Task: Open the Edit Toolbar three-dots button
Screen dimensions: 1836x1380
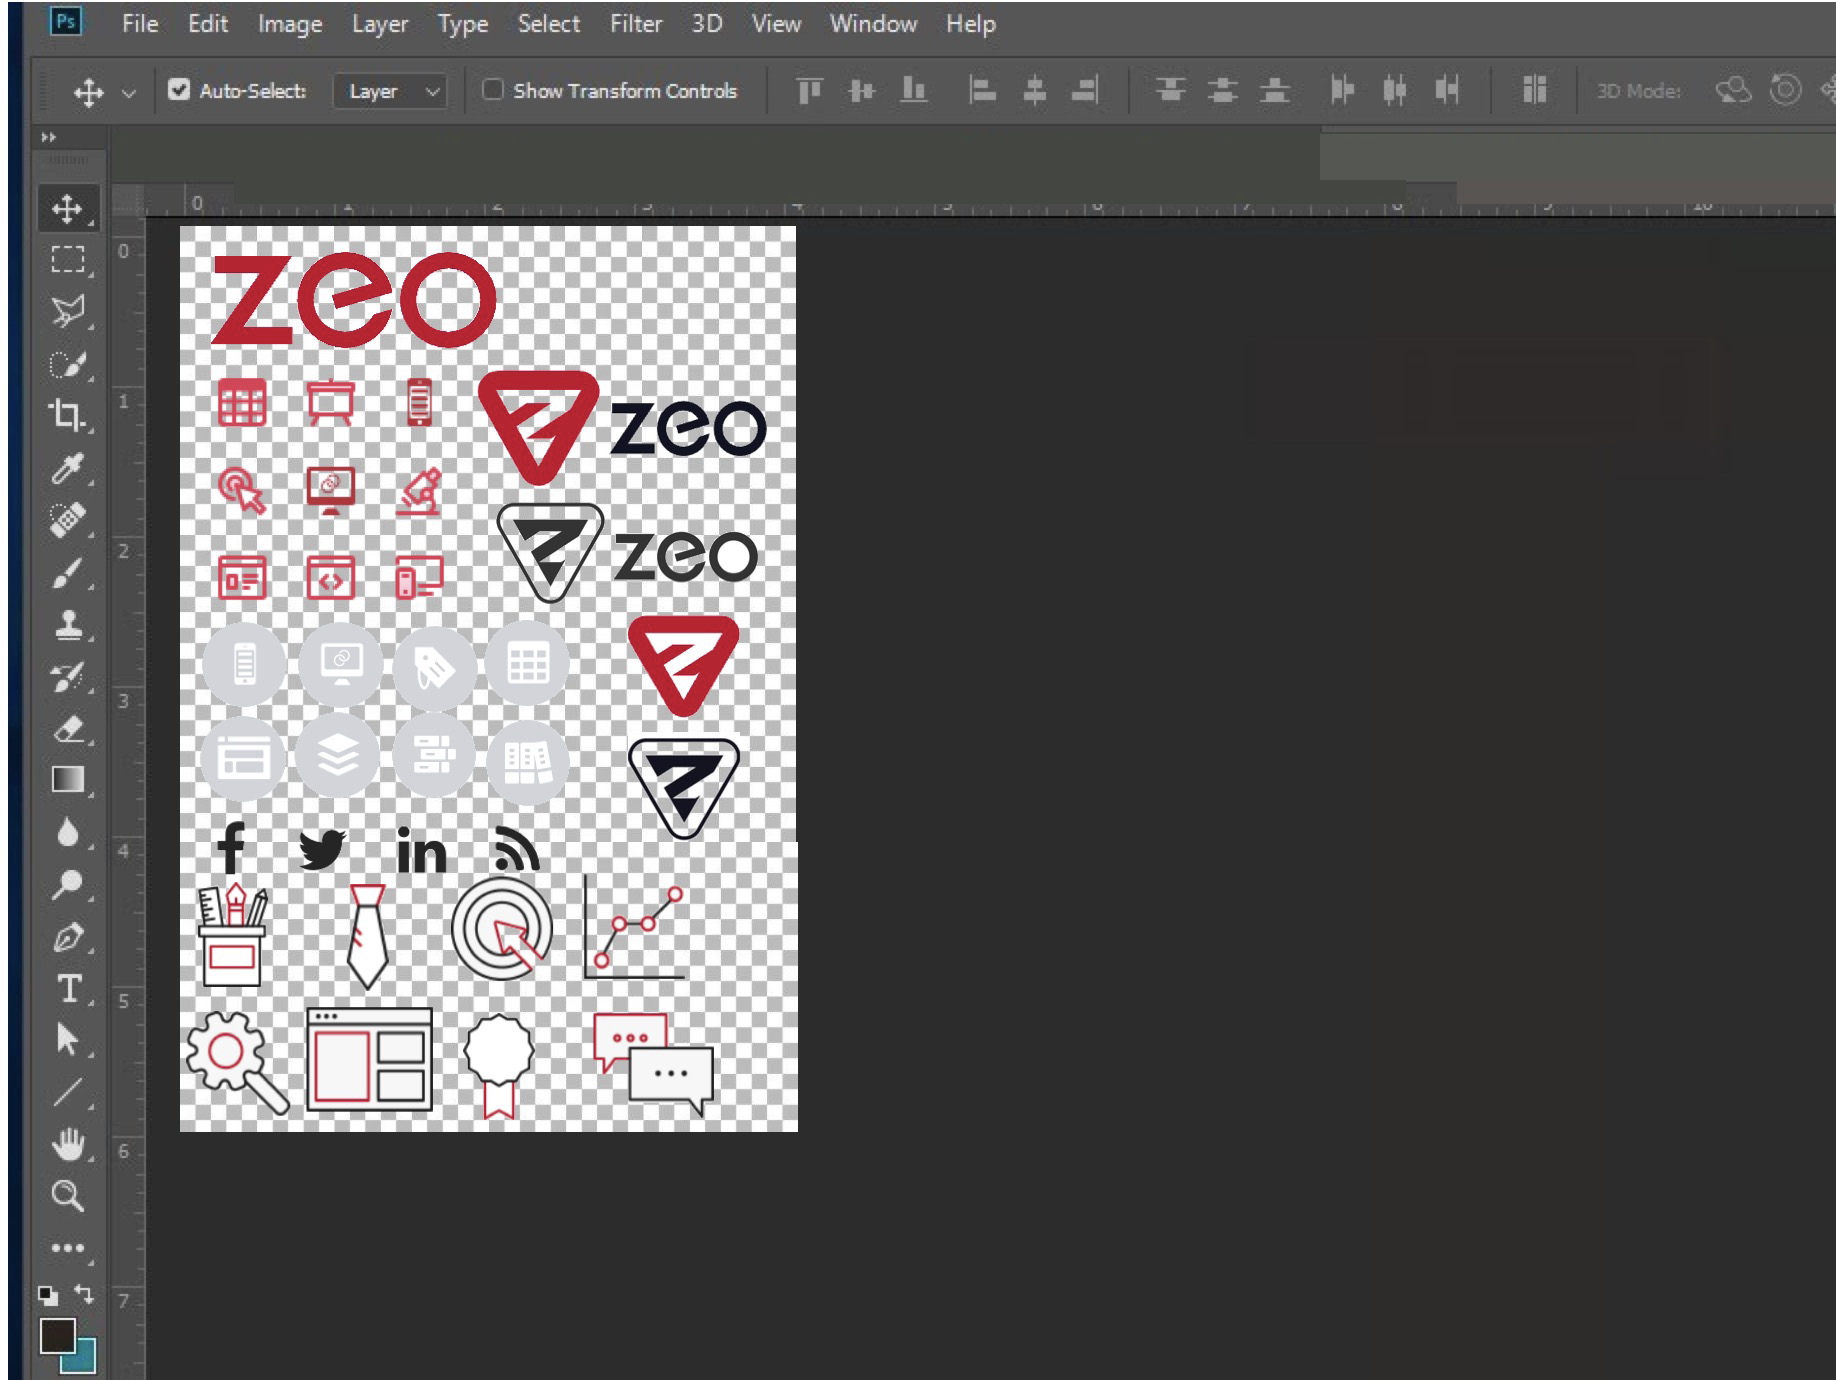Action: pyautogui.click(x=67, y=1248)
